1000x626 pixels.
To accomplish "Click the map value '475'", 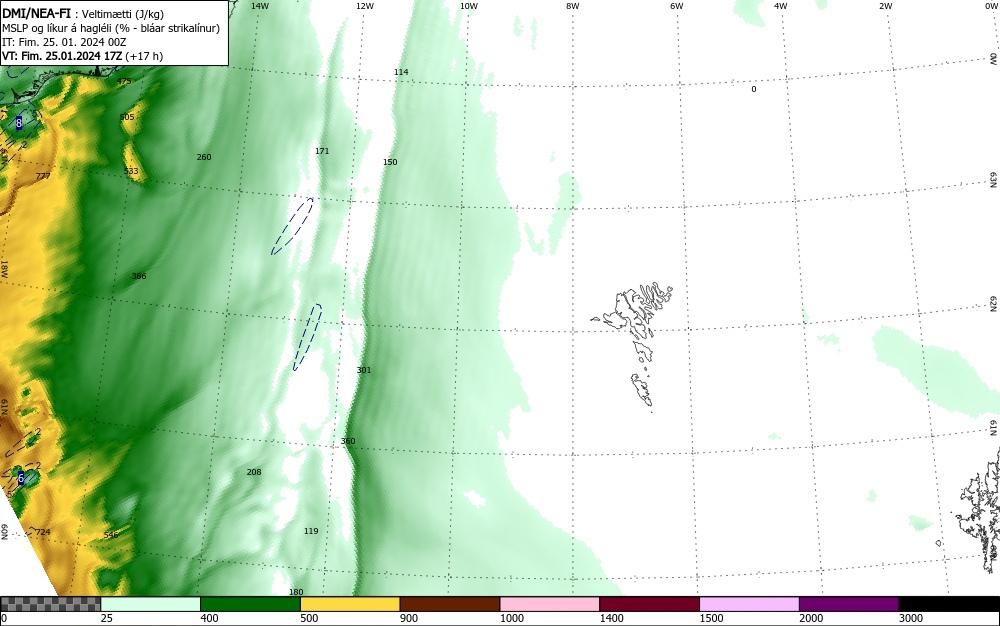I will (x=124, y=82).
